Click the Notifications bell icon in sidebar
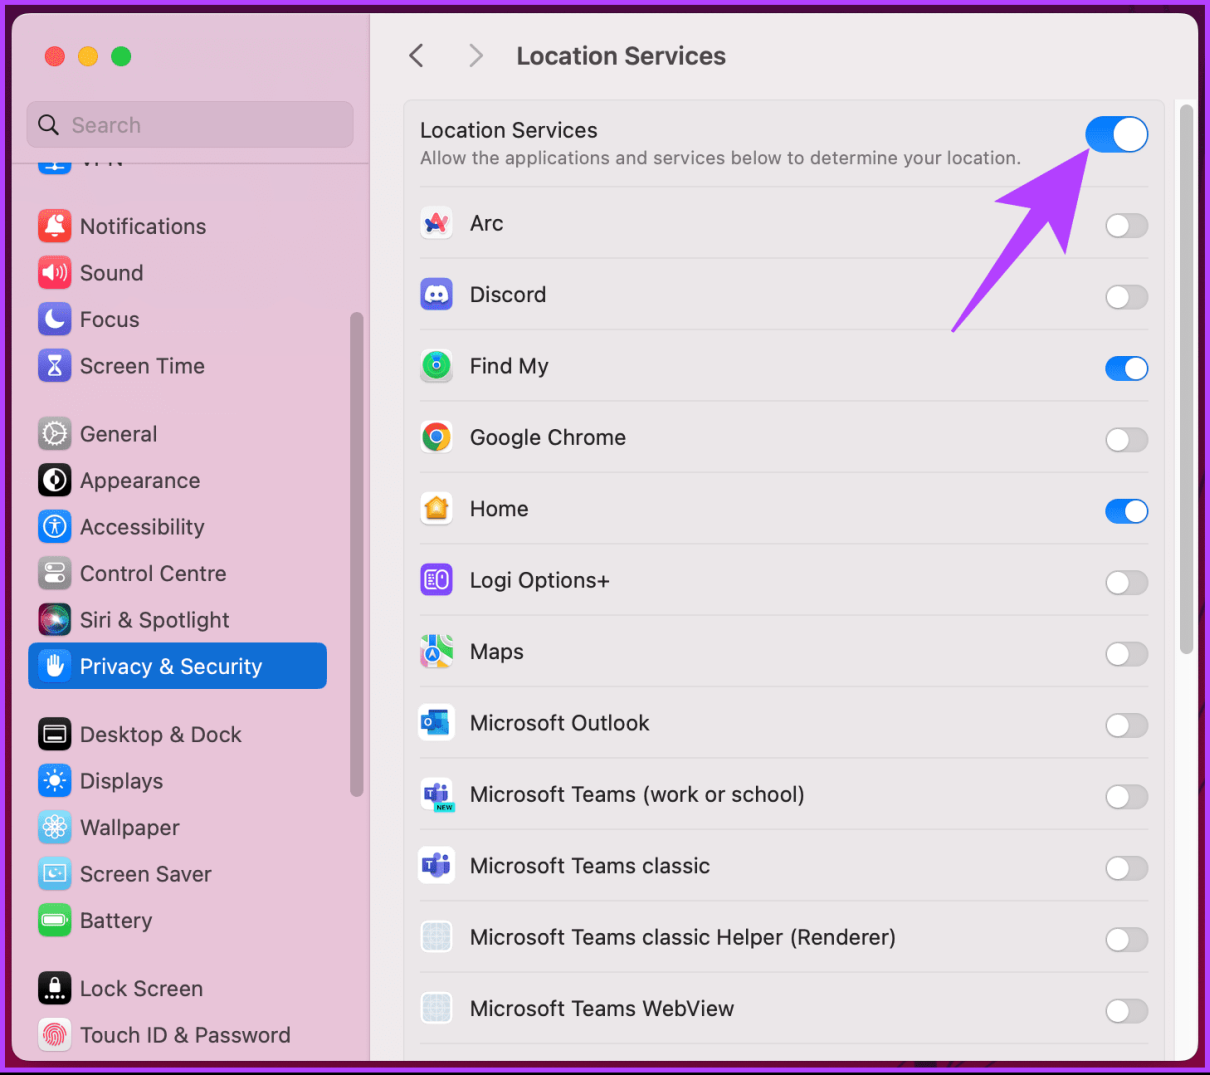This screenshot has height=1075, width=1210. click(x=55, y=226)
